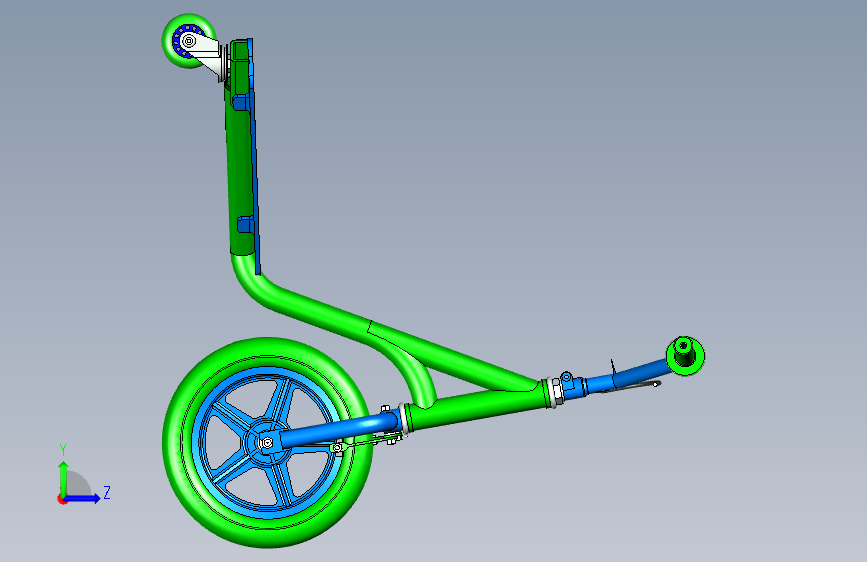Click the center hub nut of the large wheel

point(267,443)
